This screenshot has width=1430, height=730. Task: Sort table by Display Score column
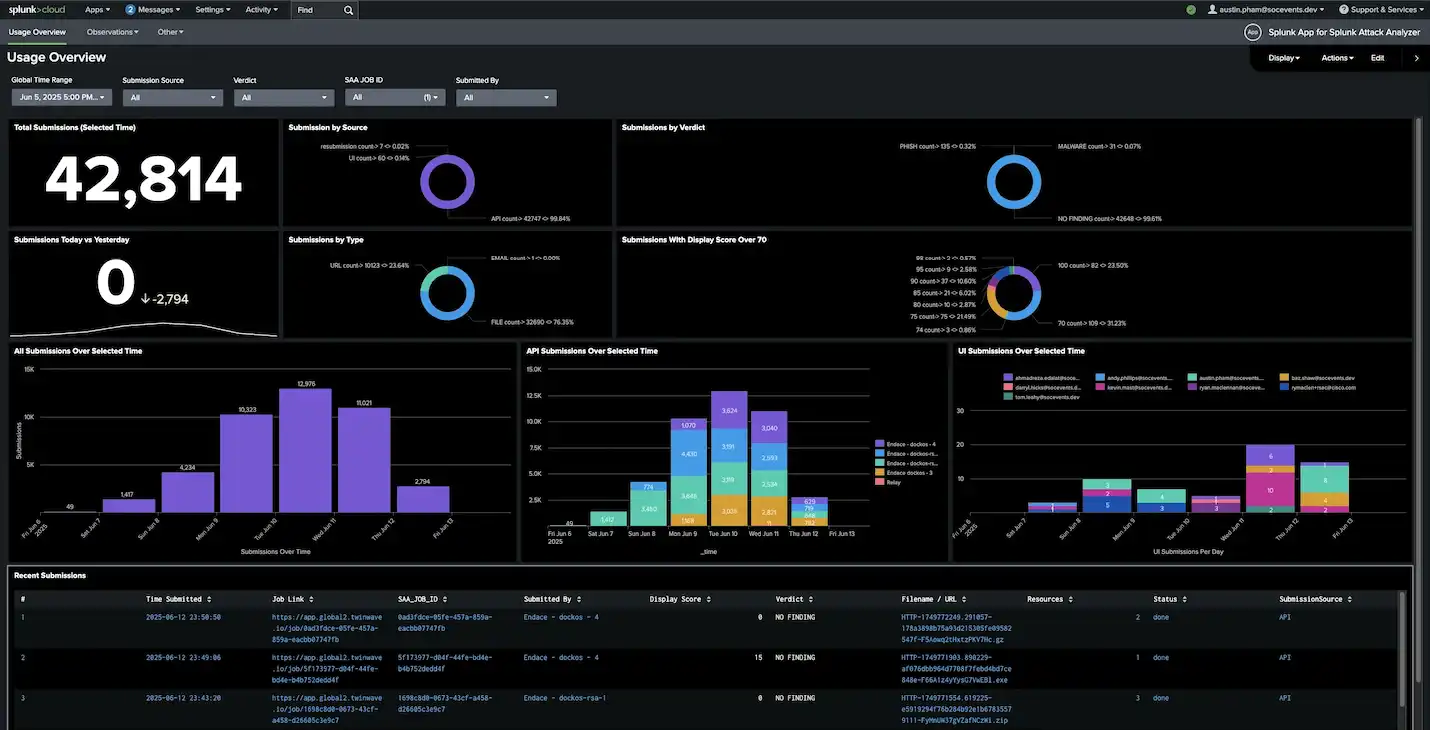[681, 599]
